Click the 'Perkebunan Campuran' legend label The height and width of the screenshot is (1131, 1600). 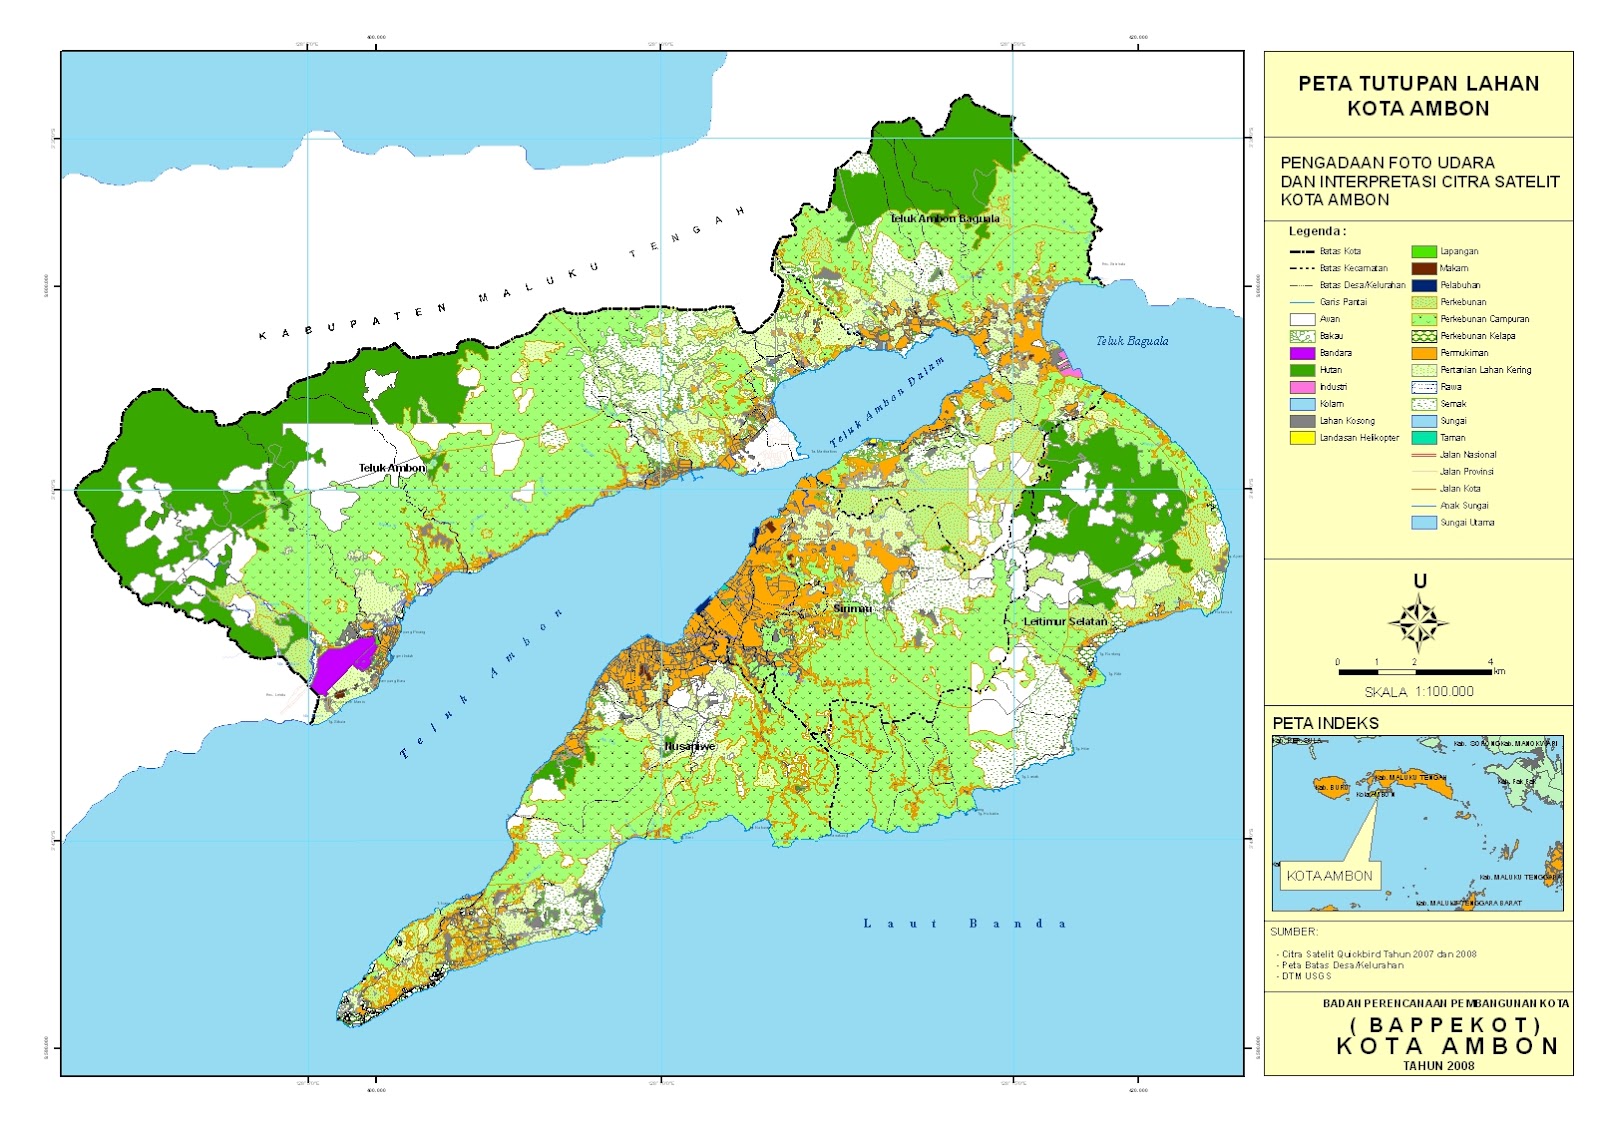tap(1484, 319)
